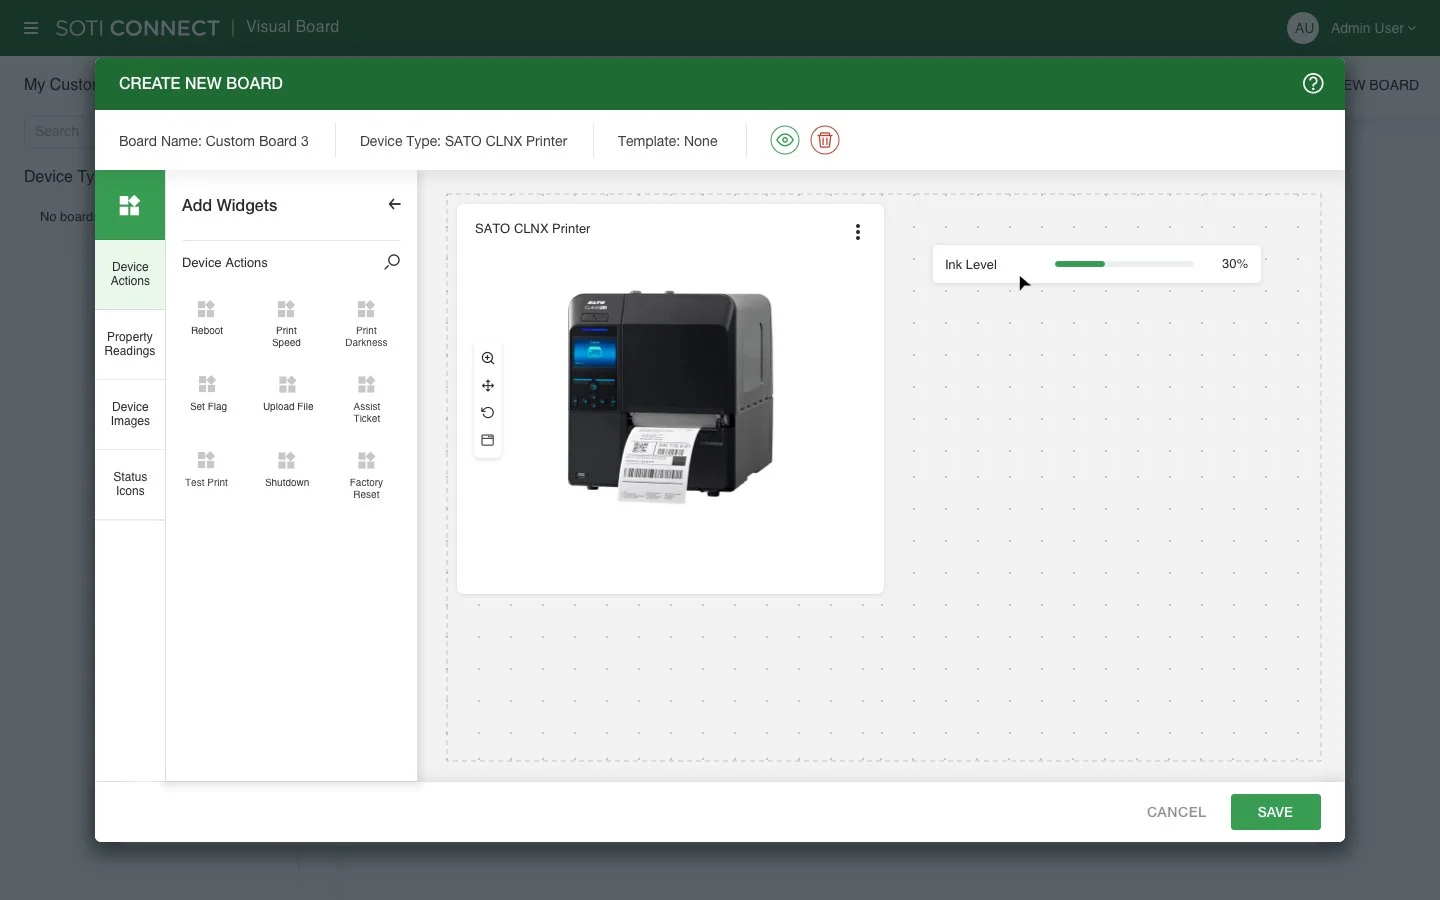Click the AU user avatar

point(1303,28)
